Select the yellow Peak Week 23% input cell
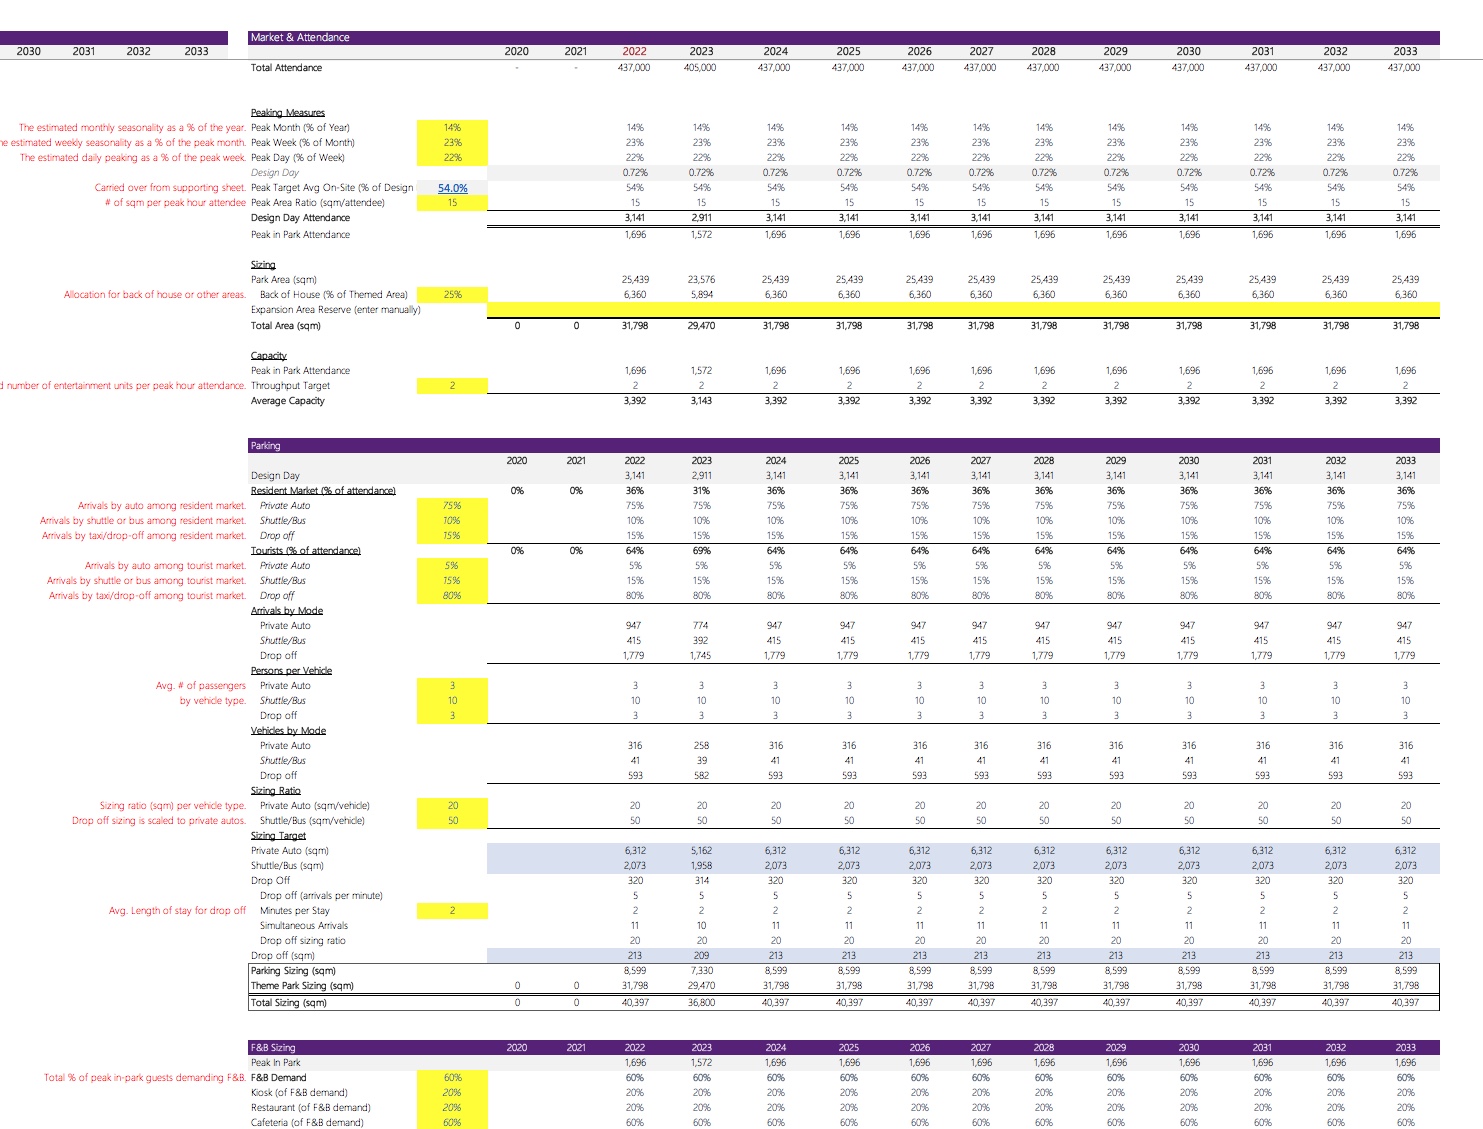 [x=452, y=143]
